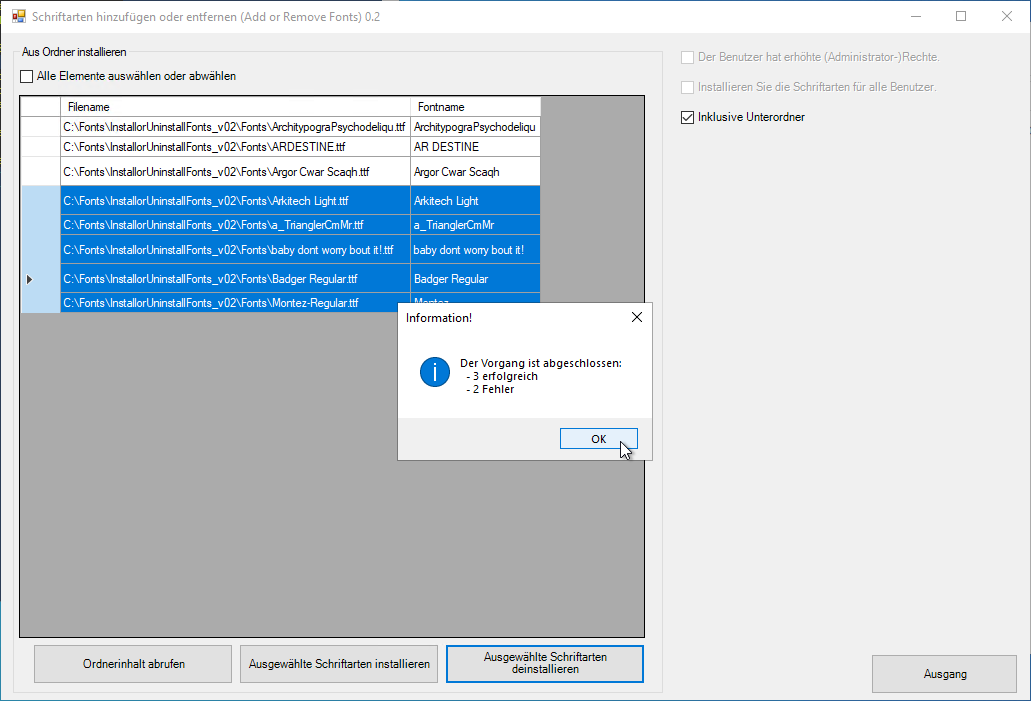Viewport: 1031px width, 701px height.
Task: Close the Information dialog with X
Action: coord(636,318)
